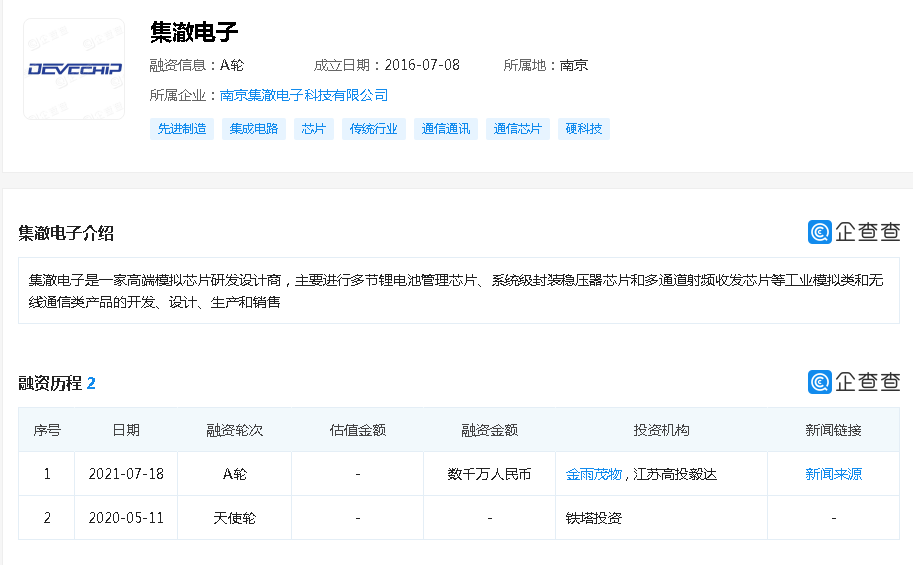Image resolution: width=913 pixels, height=565 pixels.
Task: Click date cell 2021-07-18
Action: tap(126, 474)
